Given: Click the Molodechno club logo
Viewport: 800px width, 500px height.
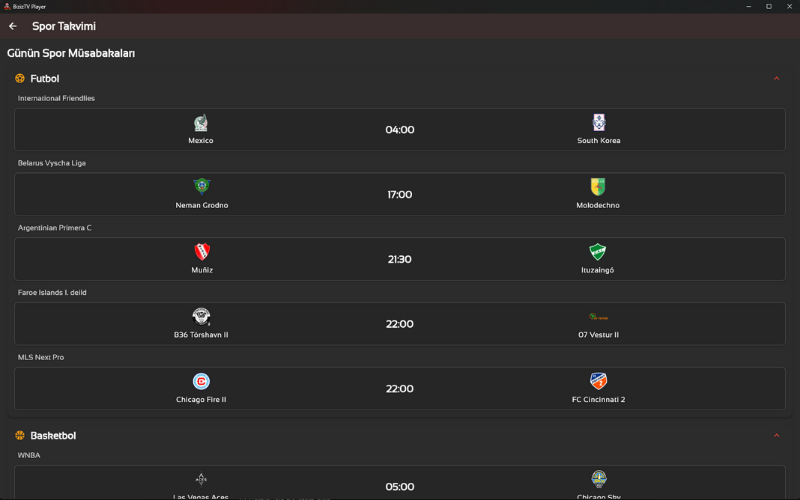Looking at the screenshot, I should [599, 187].
